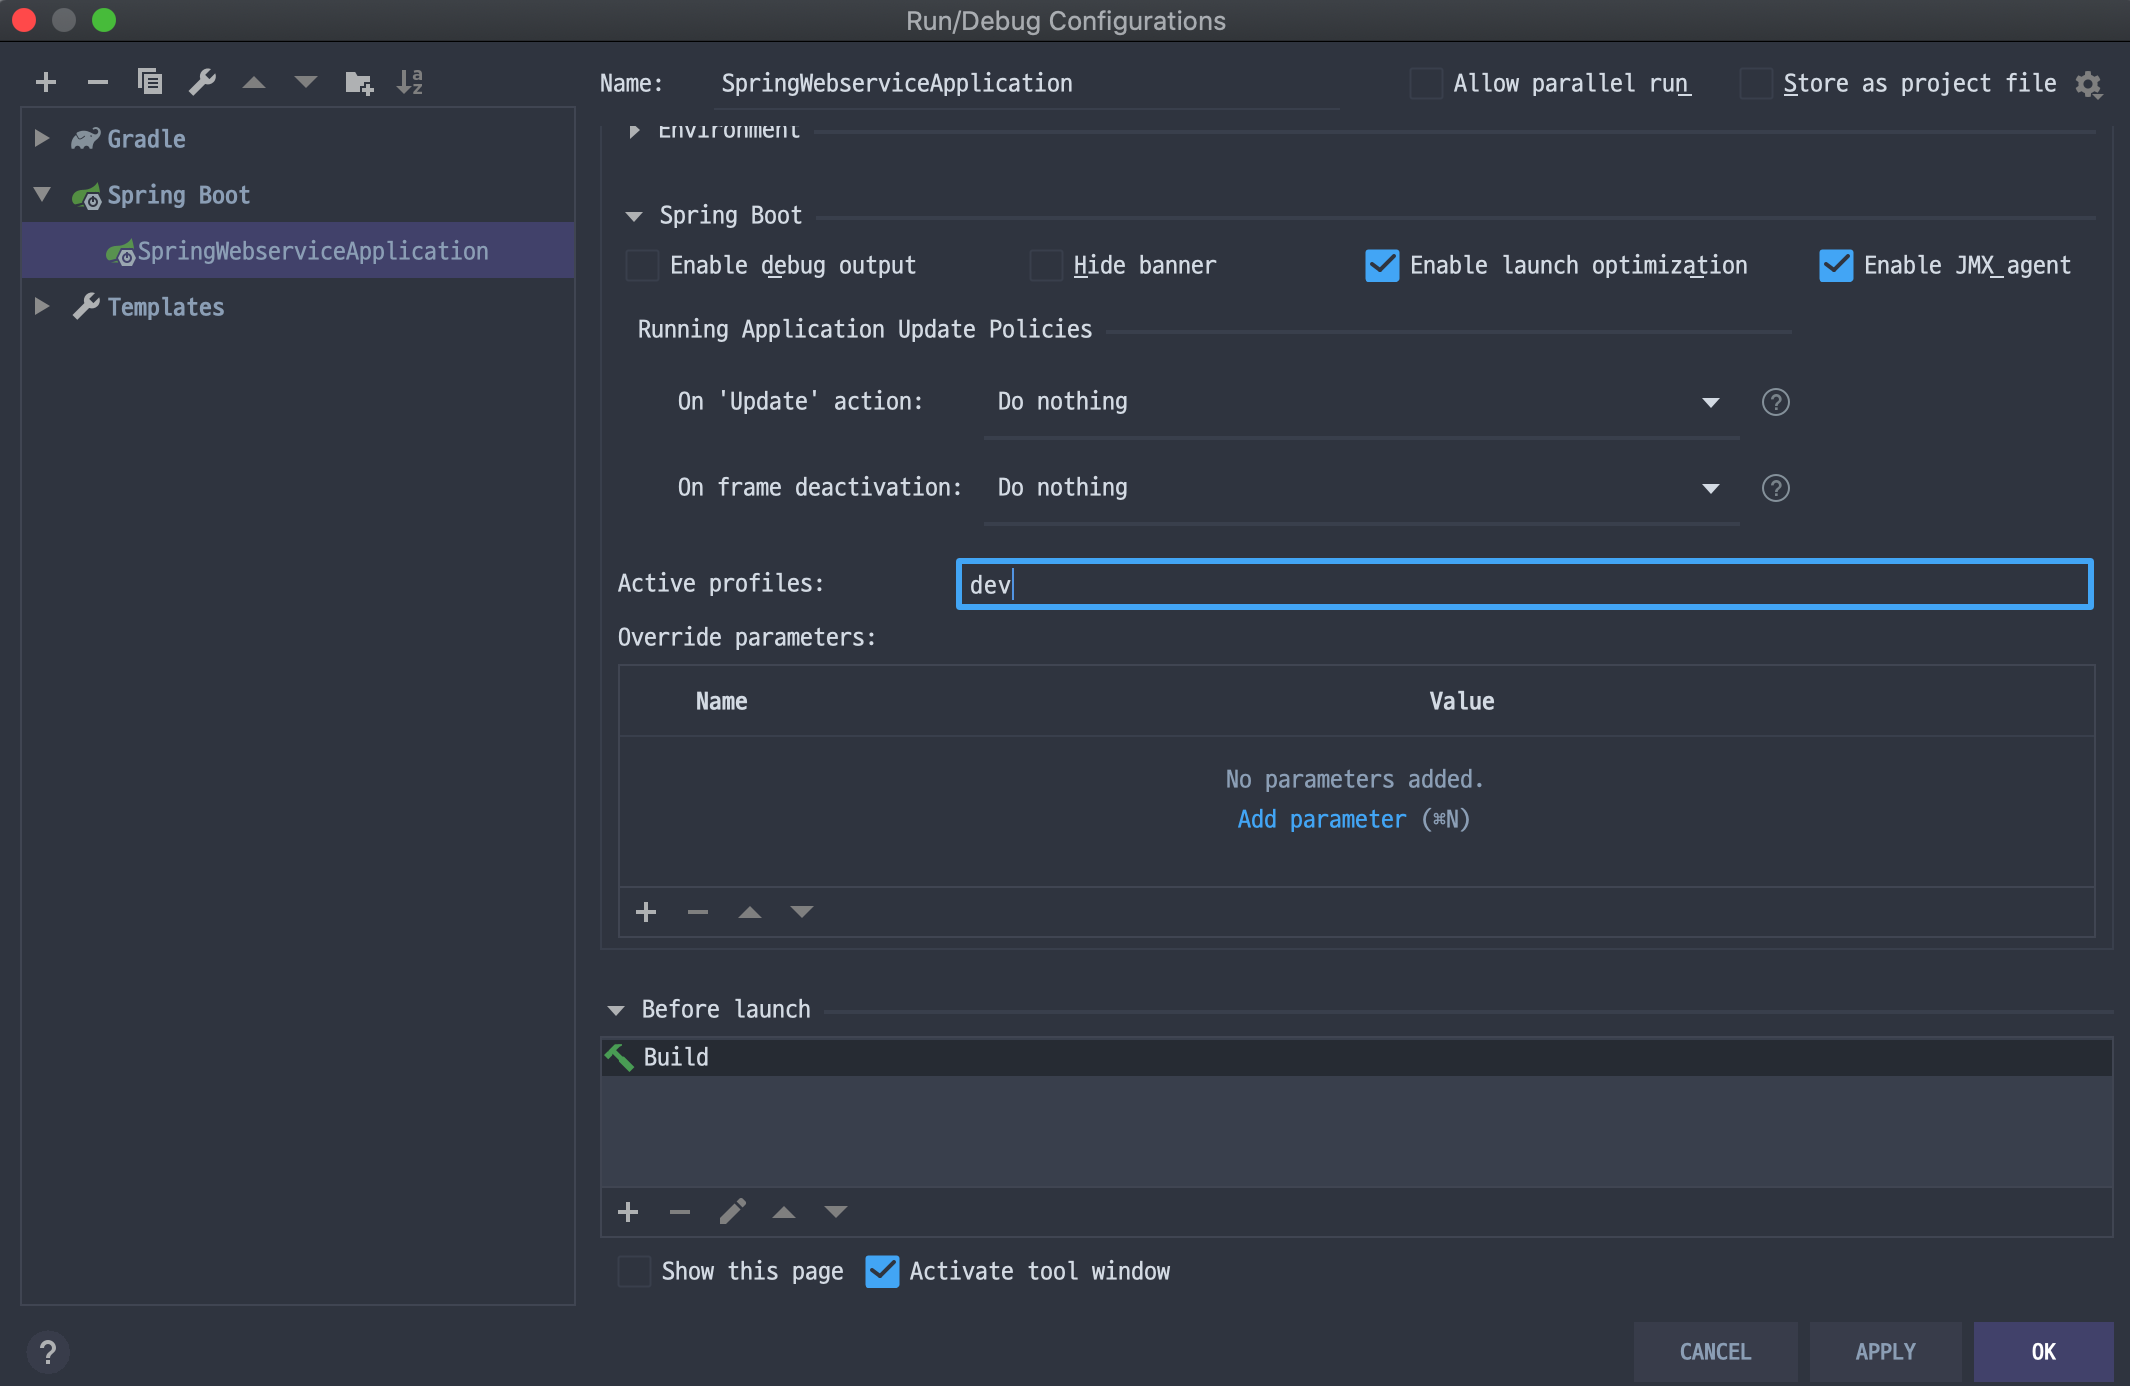Click the Add parameter link
Image resolution: width=2130 pixels, height=1386 pixels.
coord(1321,819)
